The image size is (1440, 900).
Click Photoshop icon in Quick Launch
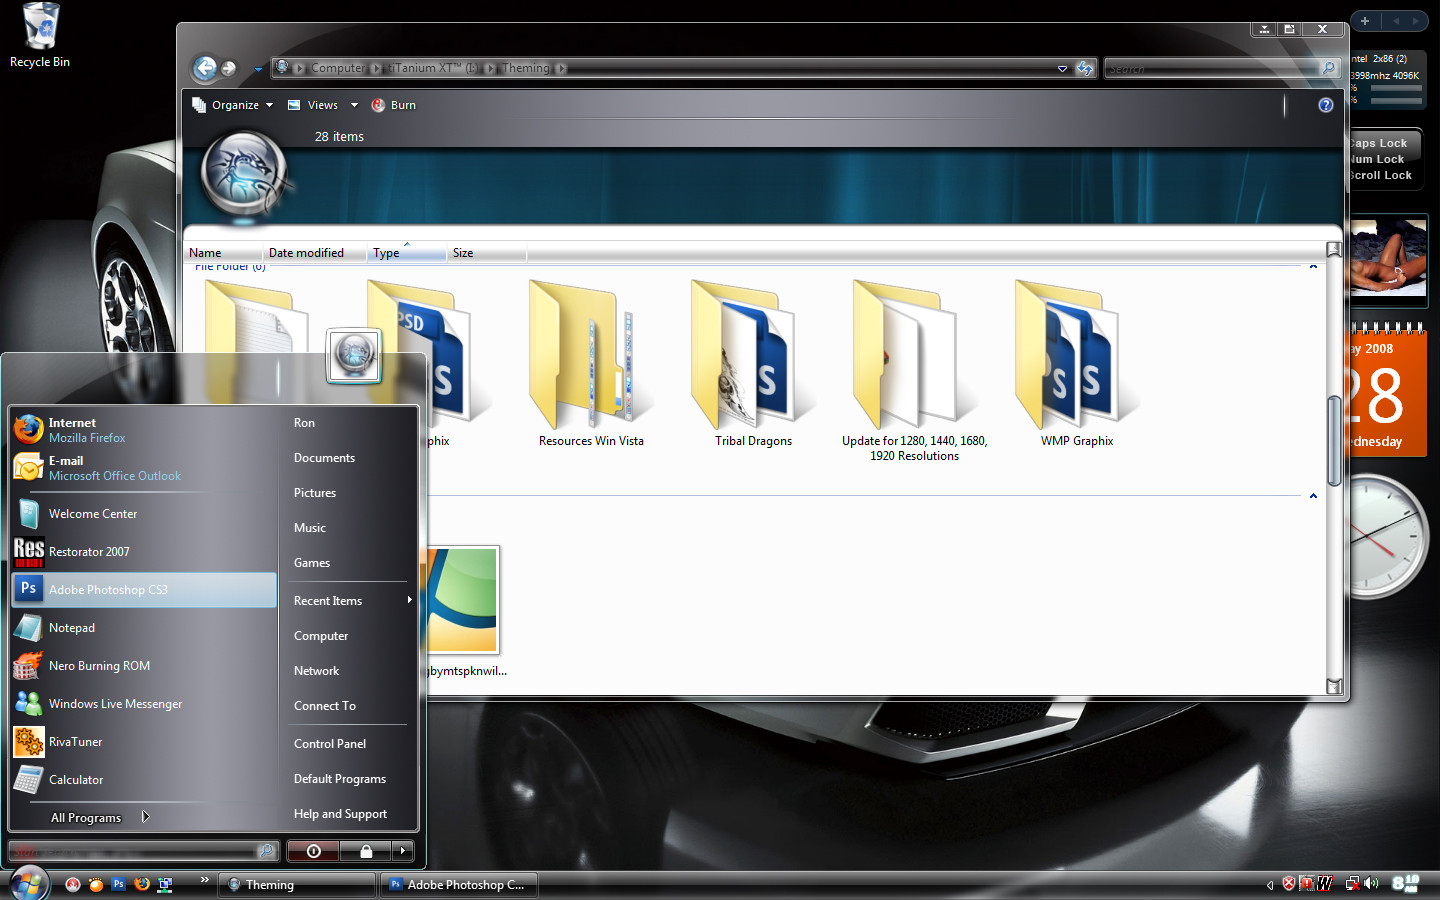point(118,884)
